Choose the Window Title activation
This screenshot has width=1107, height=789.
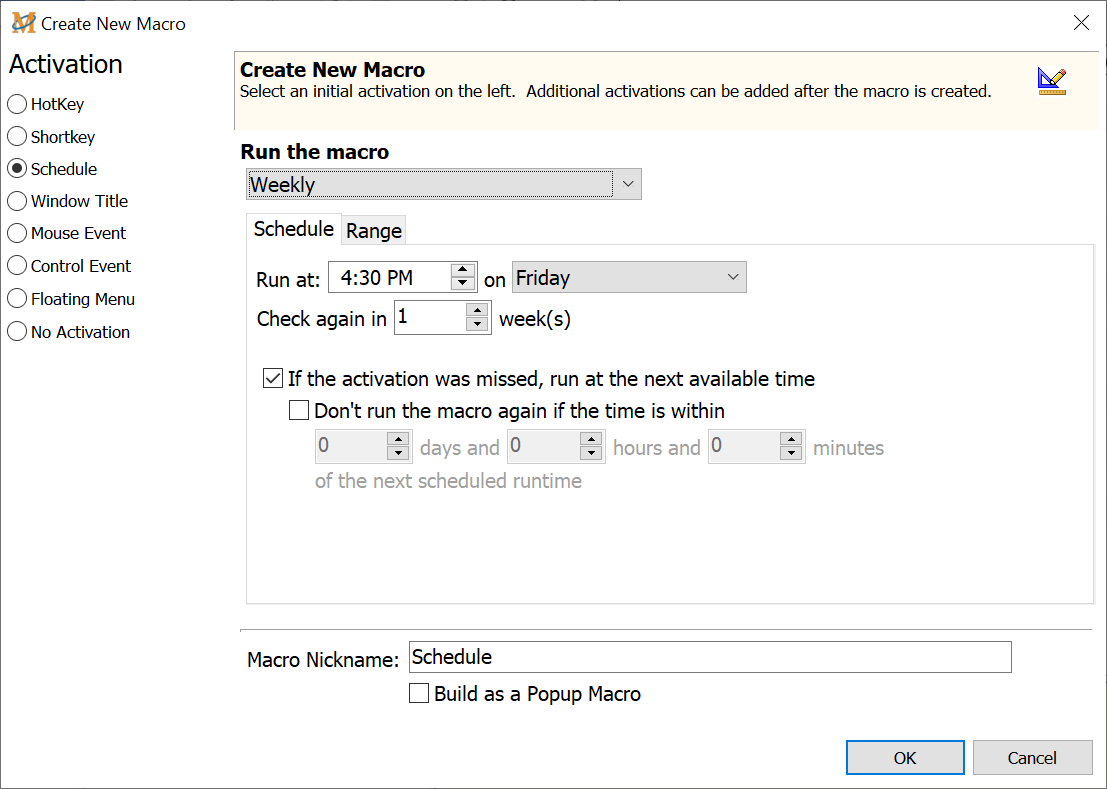pyautogui.click(x=17, y=201)
